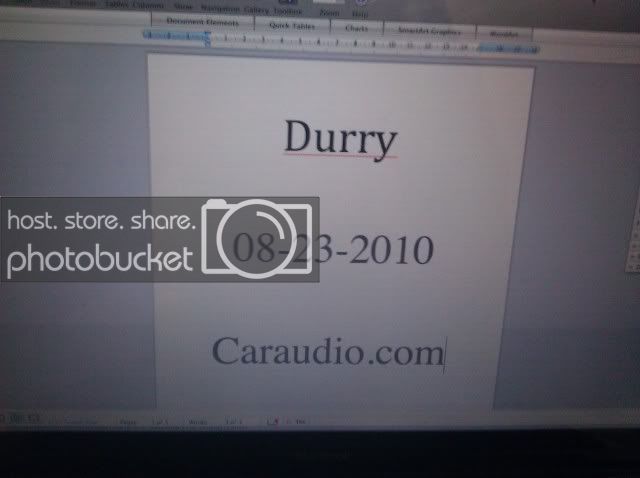Screen dimensions: 640x478
Task: Click the date text "08-23-2010"
Action: tap(333, 249)
